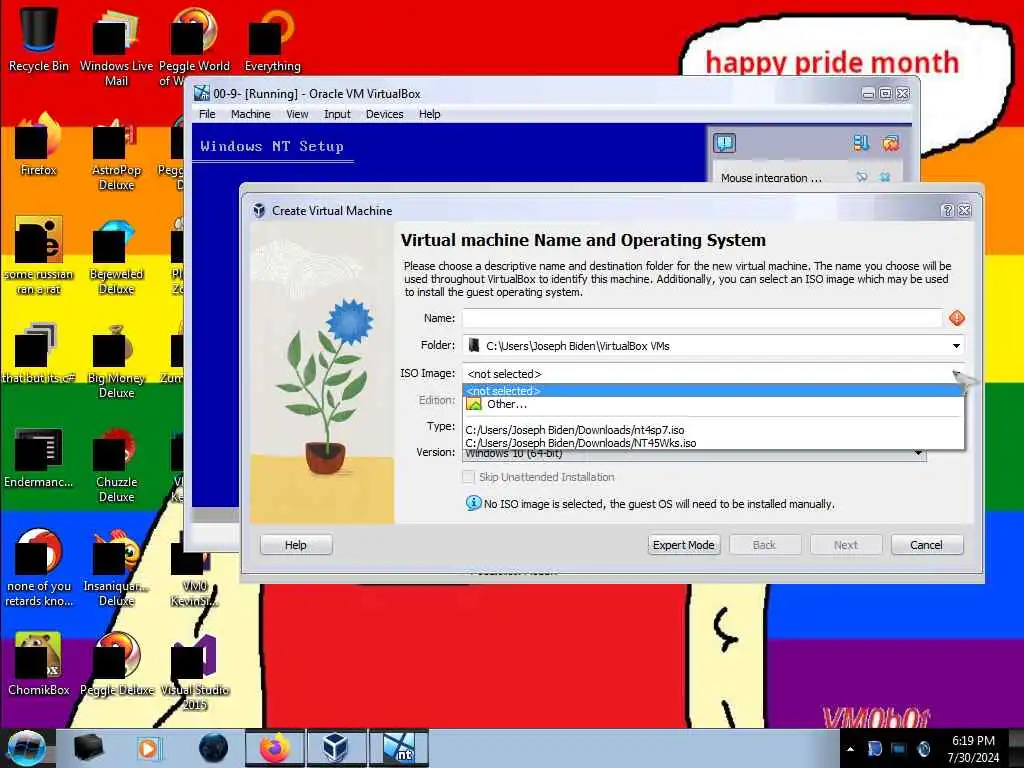Open 'some russian ran a rat' icon

(39, 256)
